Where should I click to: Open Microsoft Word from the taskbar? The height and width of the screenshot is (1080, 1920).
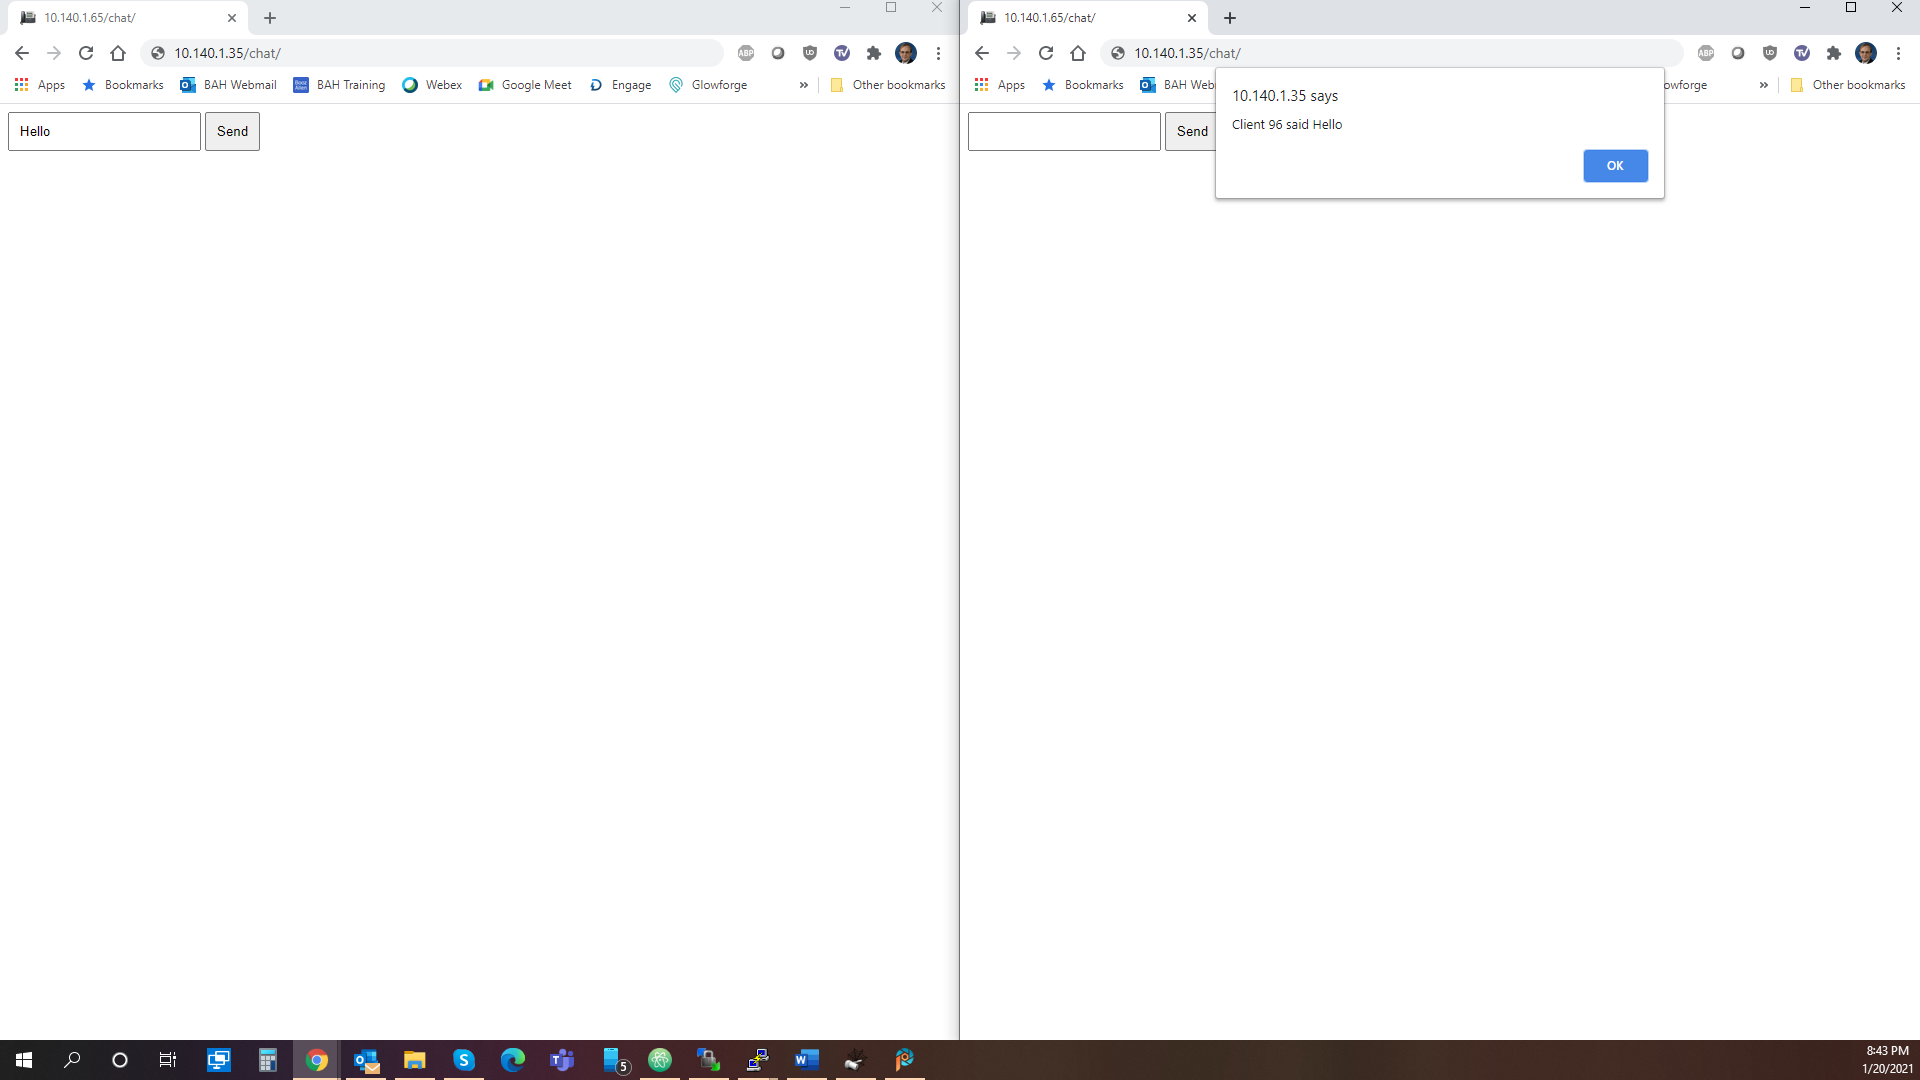click(807, 1060)
